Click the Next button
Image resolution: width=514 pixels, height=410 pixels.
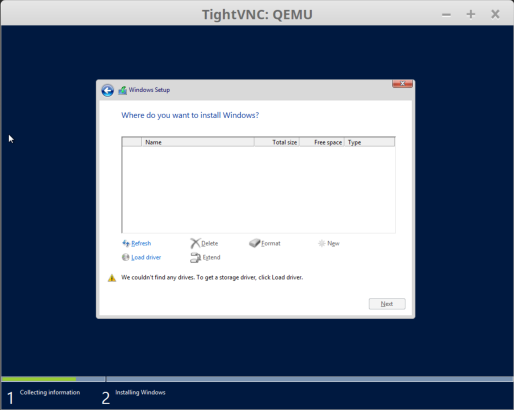pos(387,304)
